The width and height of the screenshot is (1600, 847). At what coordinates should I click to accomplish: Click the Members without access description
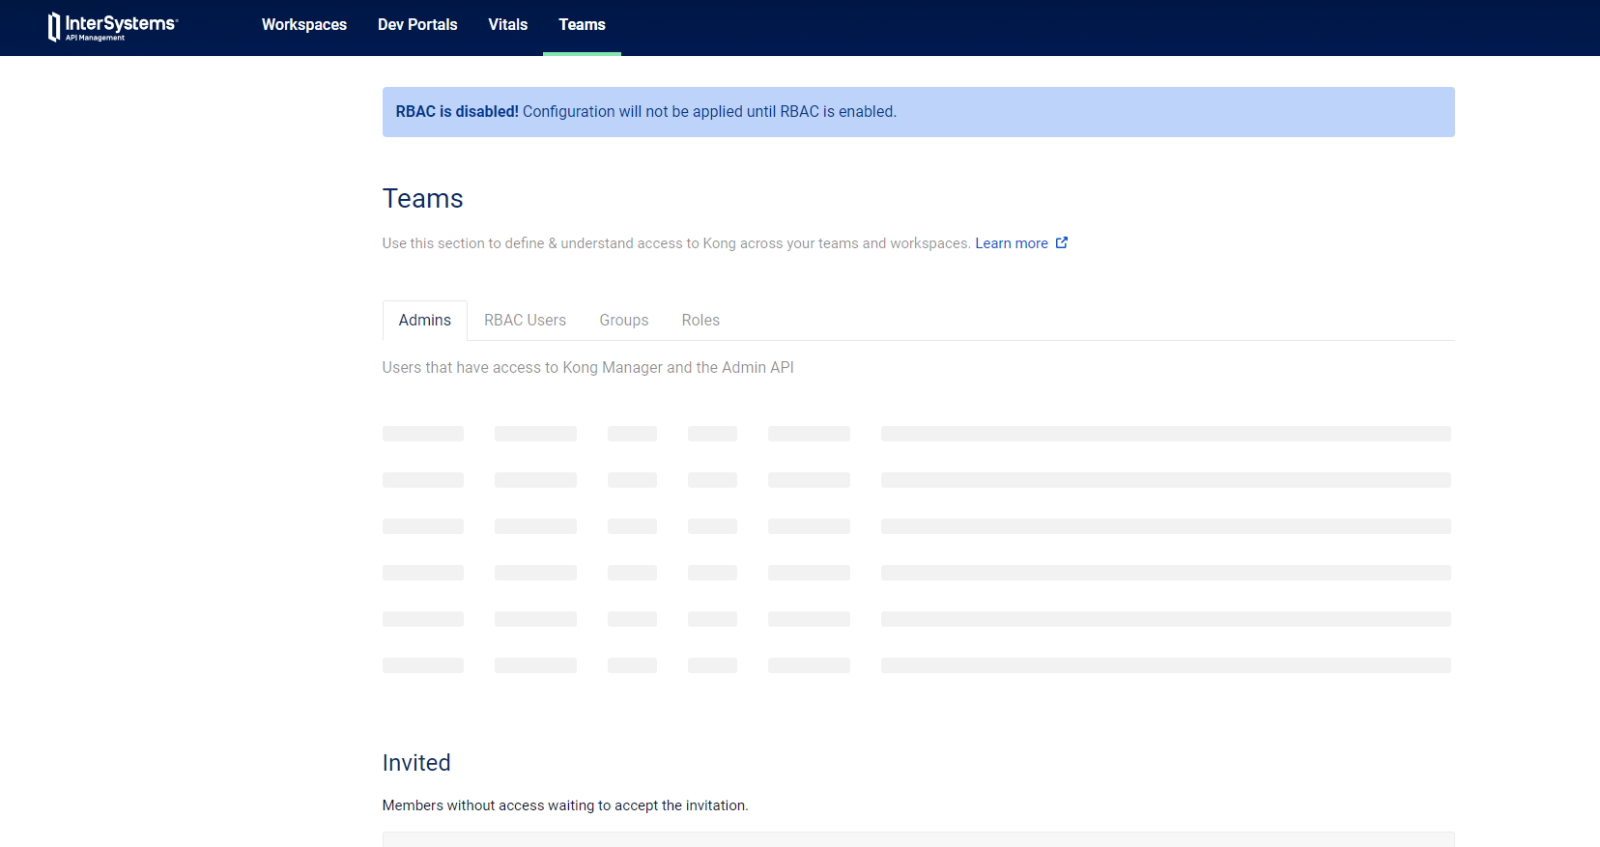pyautogui.click(x=564, y=806)
